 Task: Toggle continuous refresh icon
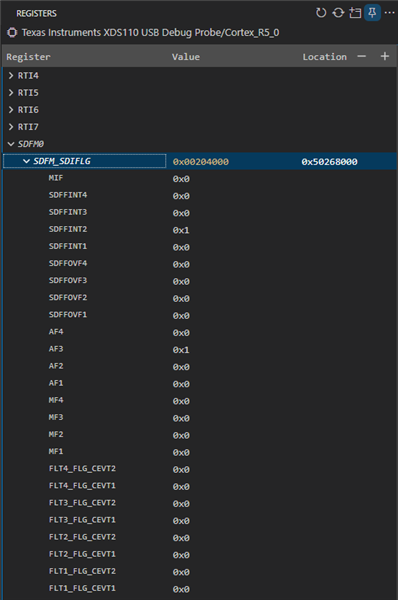[338, 13]
